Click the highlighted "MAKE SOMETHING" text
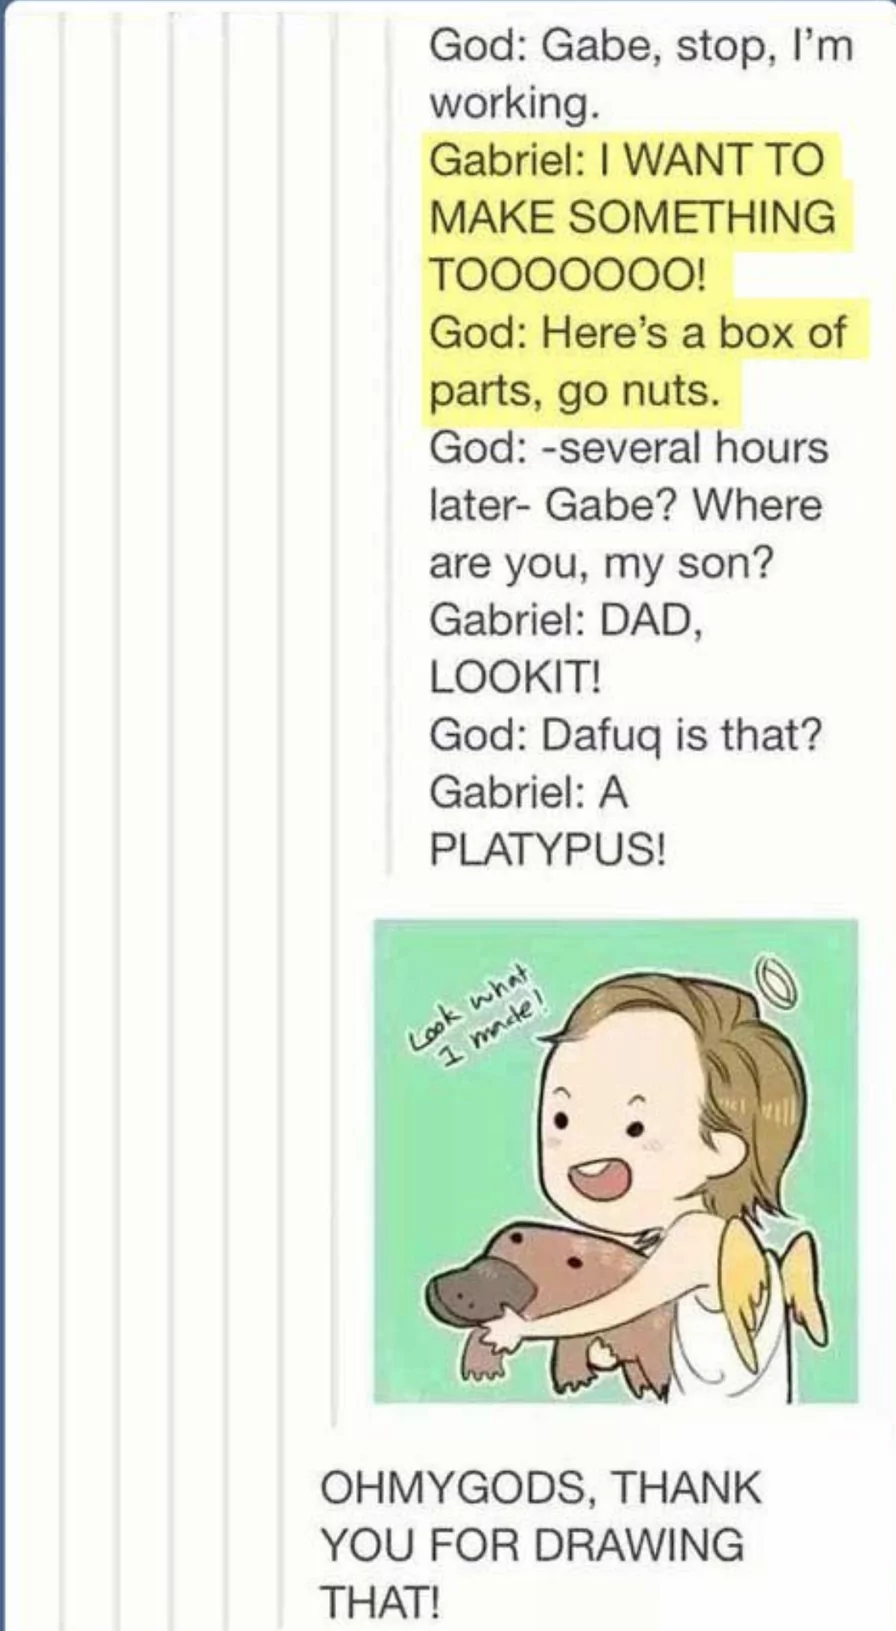The height and width of the screenshot is (1631, 896). coord(632,217)
